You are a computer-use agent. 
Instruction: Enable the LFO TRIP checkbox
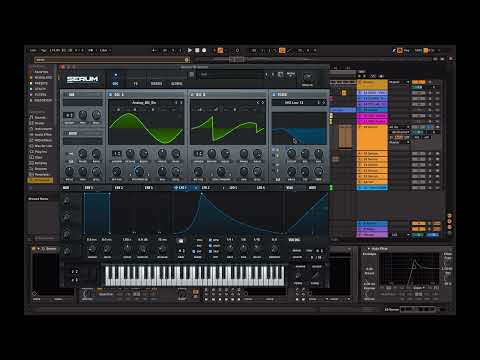210,251
